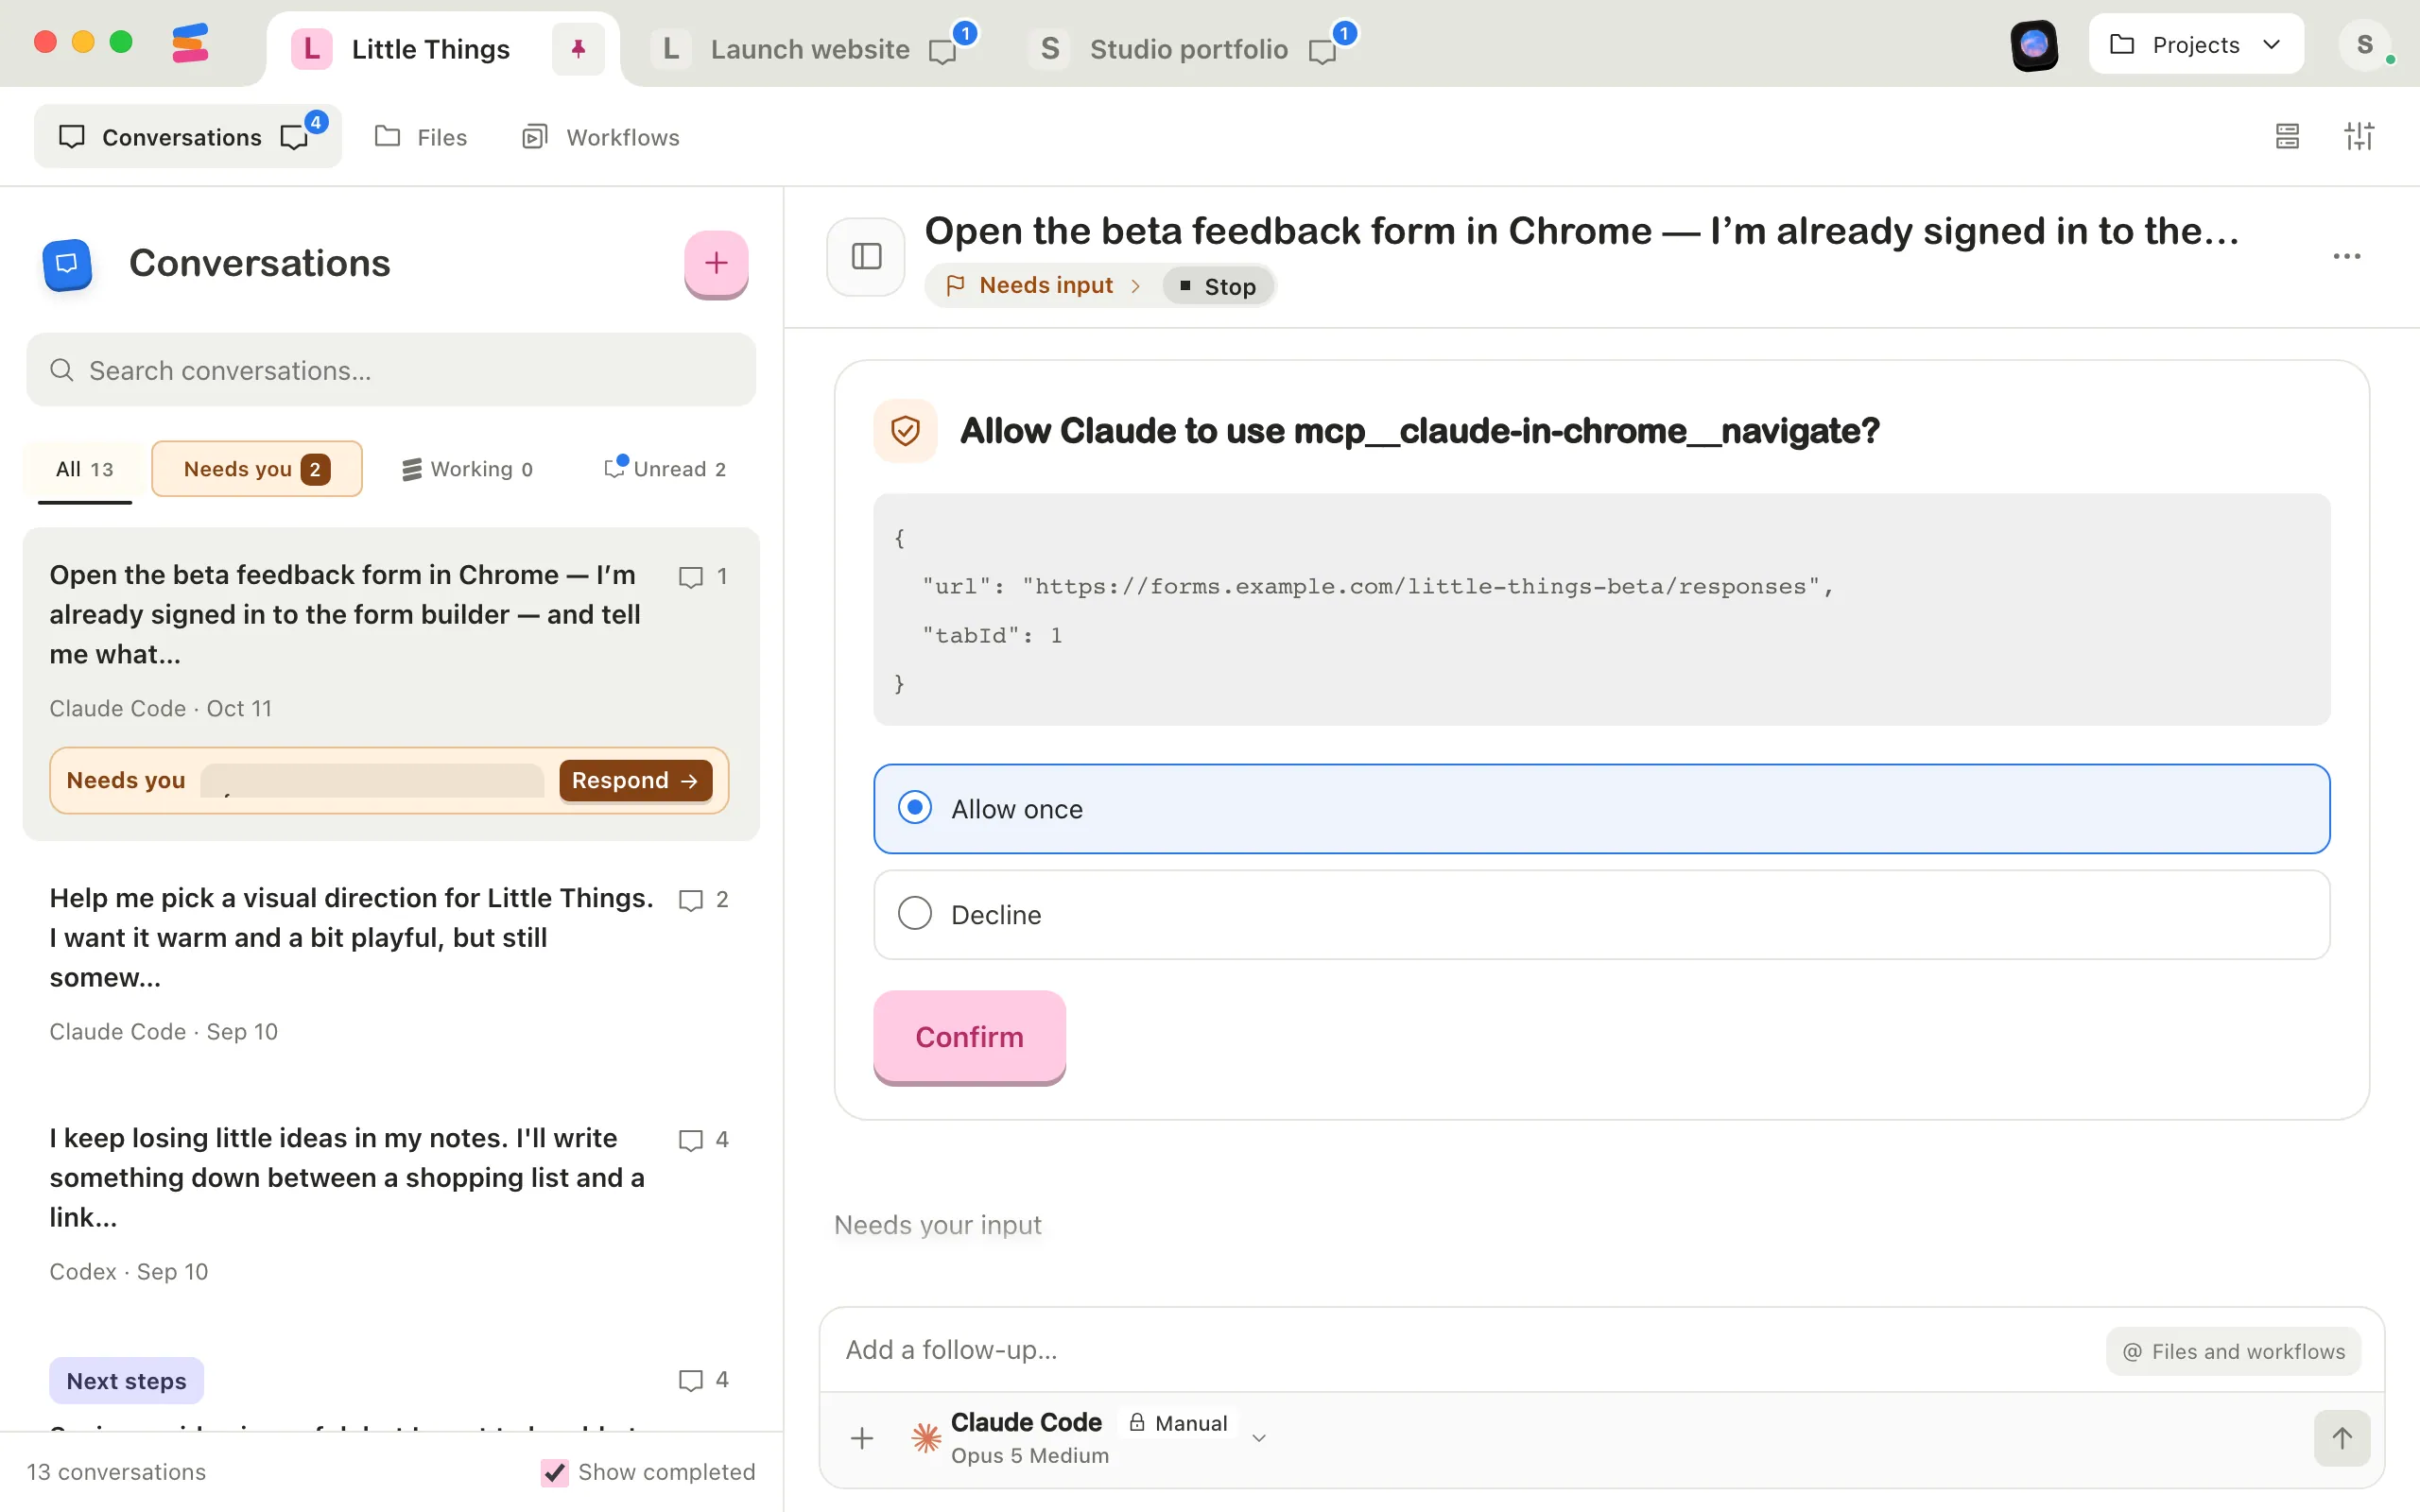Image resolution: width=2420 pixels, height=1512 pixels.
Task: Click the list layout icon in toolbar
Action: (2287, 136)
